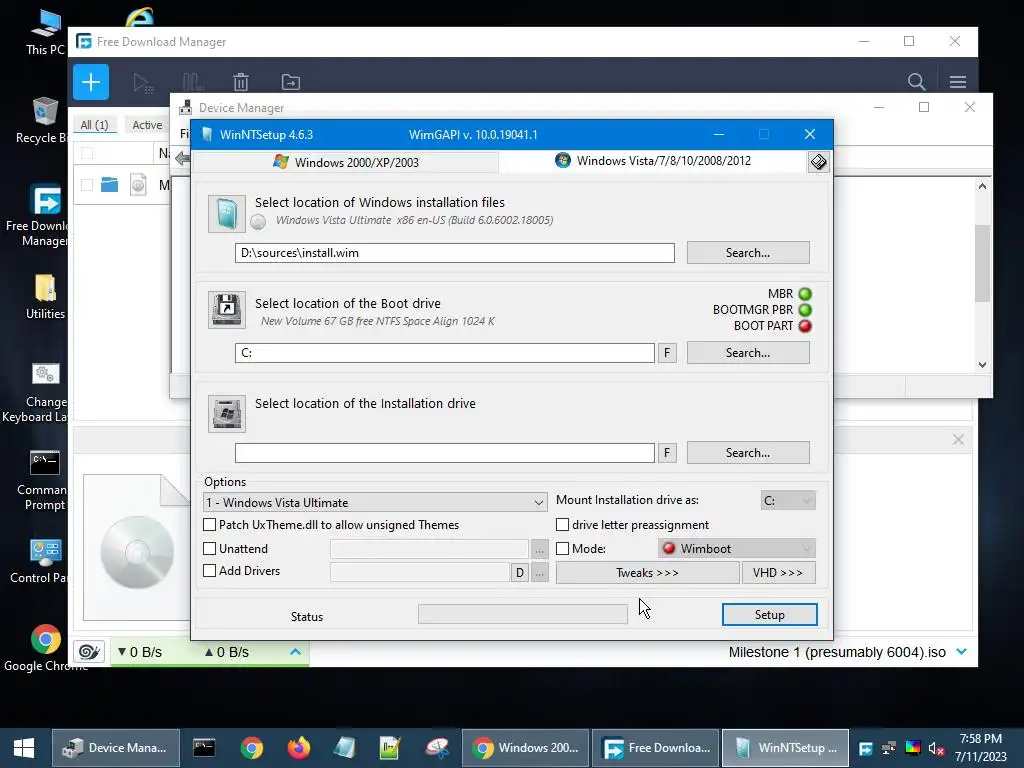This screenshot has height=768, width=1024.
Task: Click the move to folder icon
Action: coord(291,82)
